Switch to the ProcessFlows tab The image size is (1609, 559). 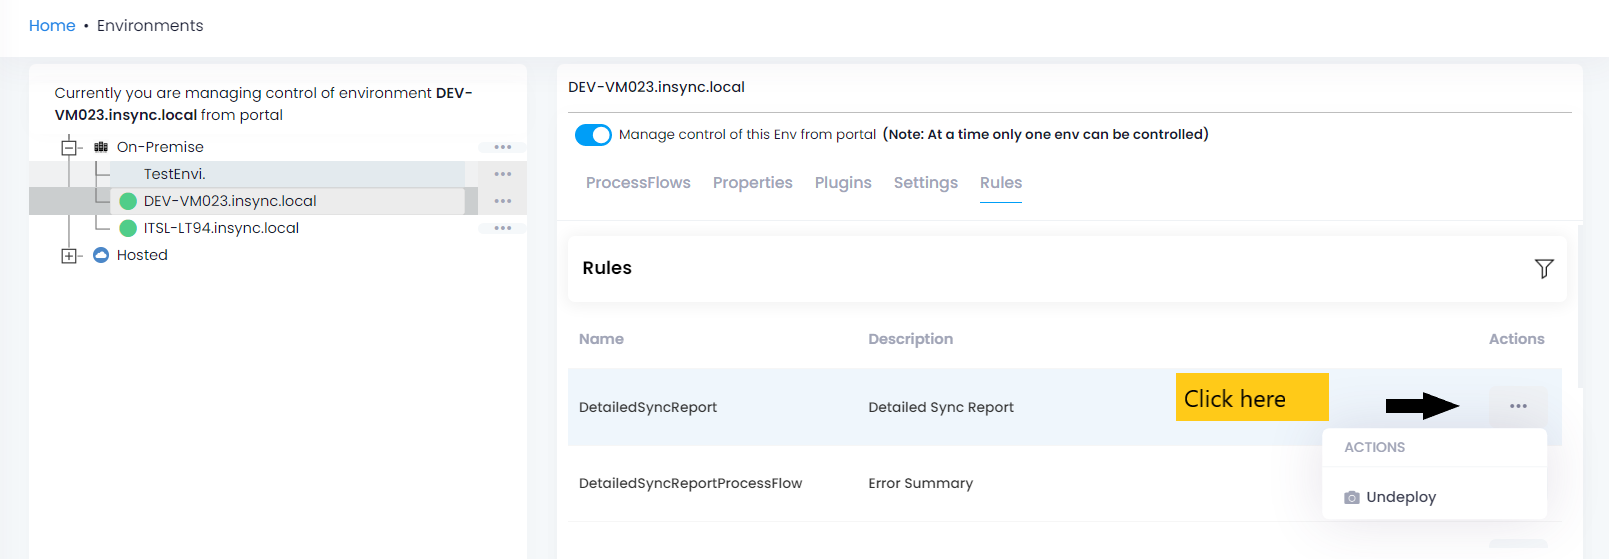638,183
